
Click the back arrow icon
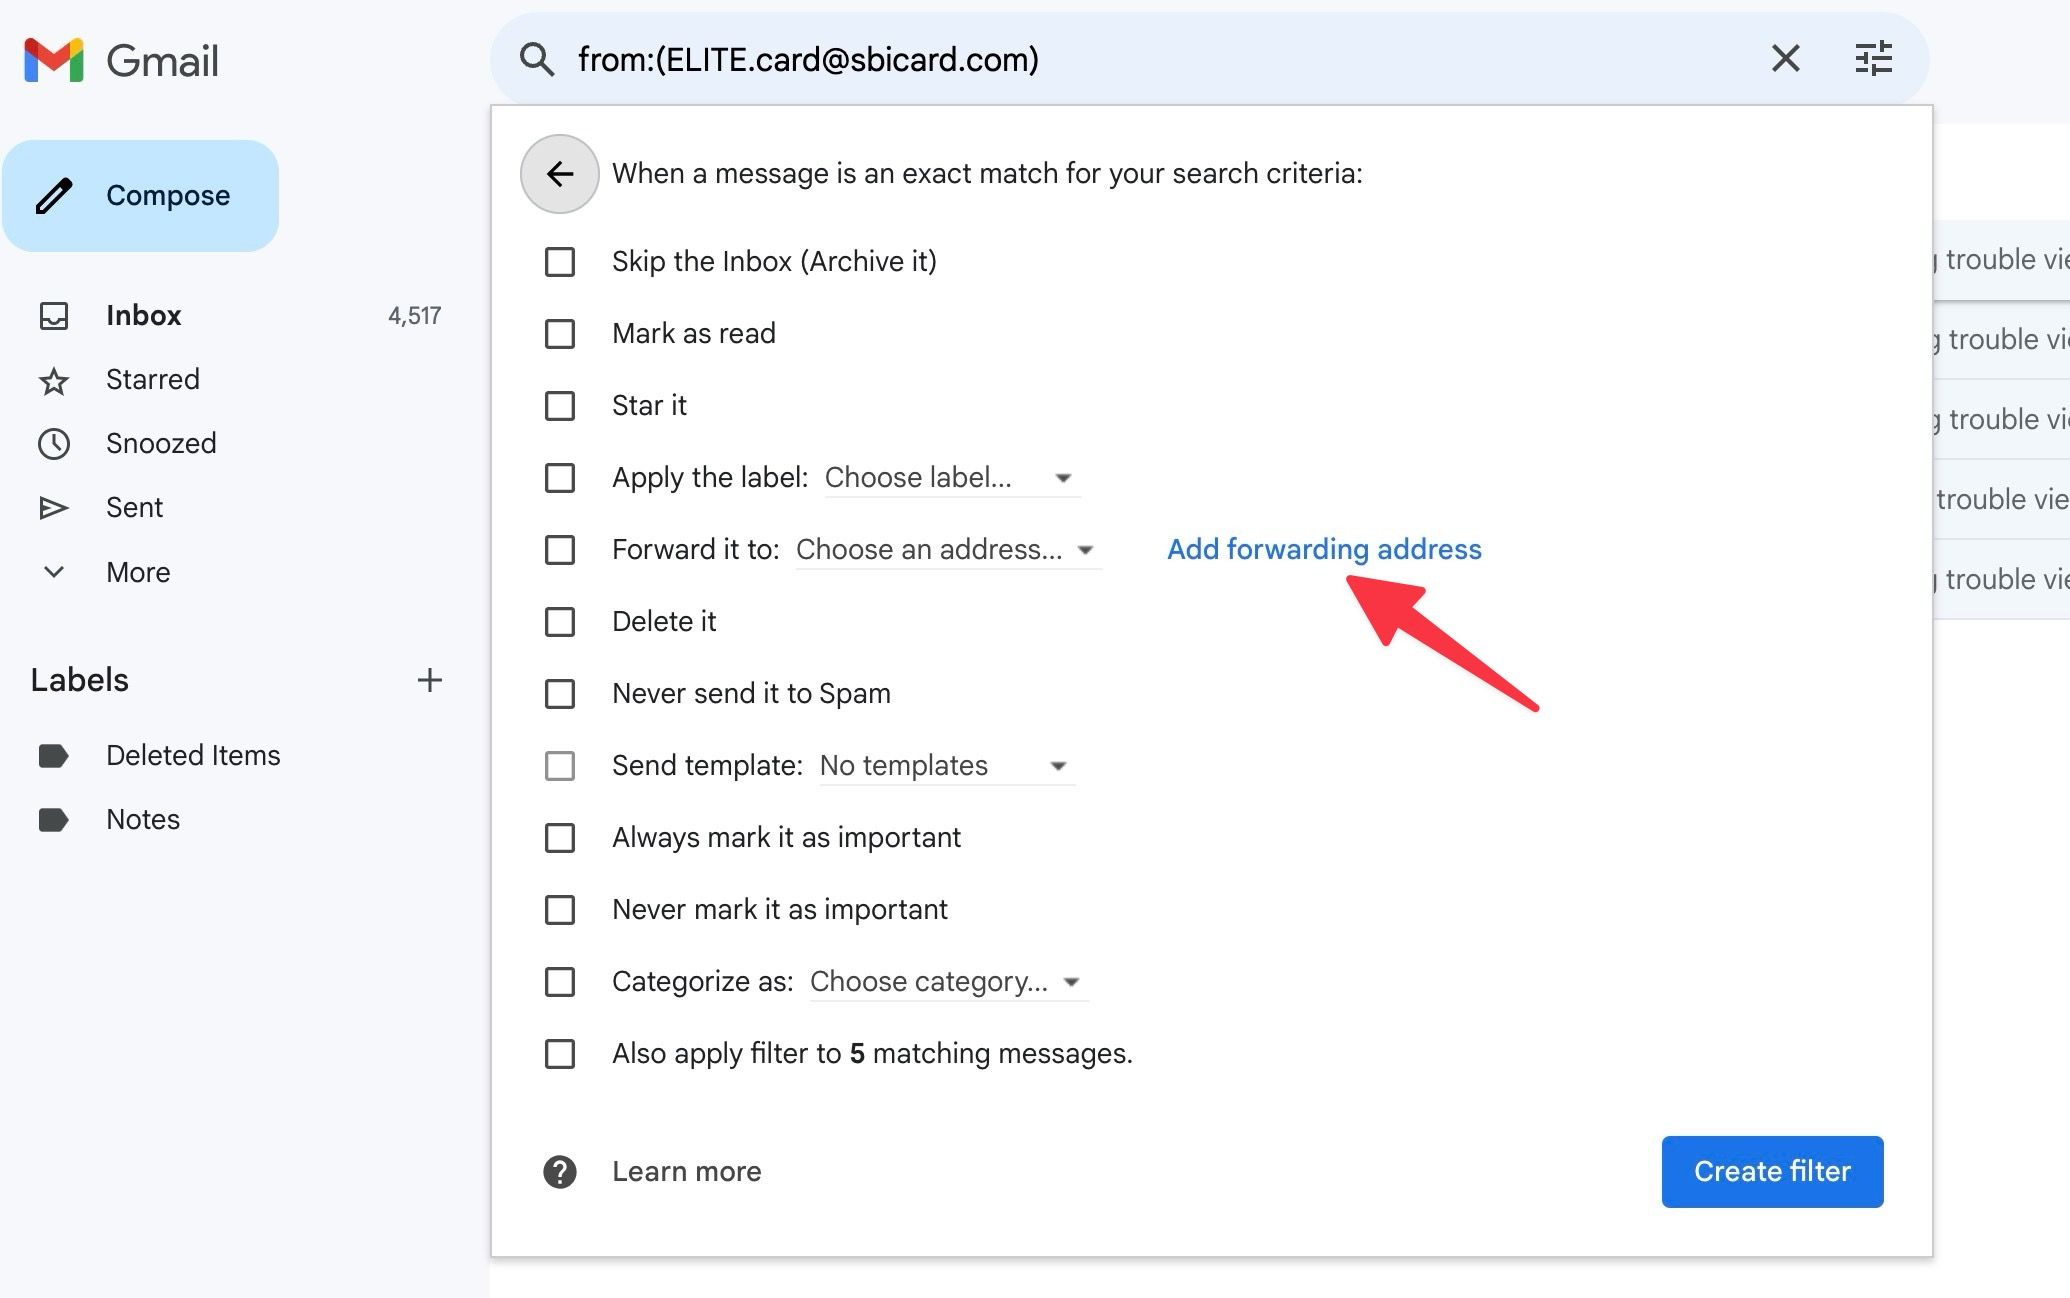(x=557, y=173)
